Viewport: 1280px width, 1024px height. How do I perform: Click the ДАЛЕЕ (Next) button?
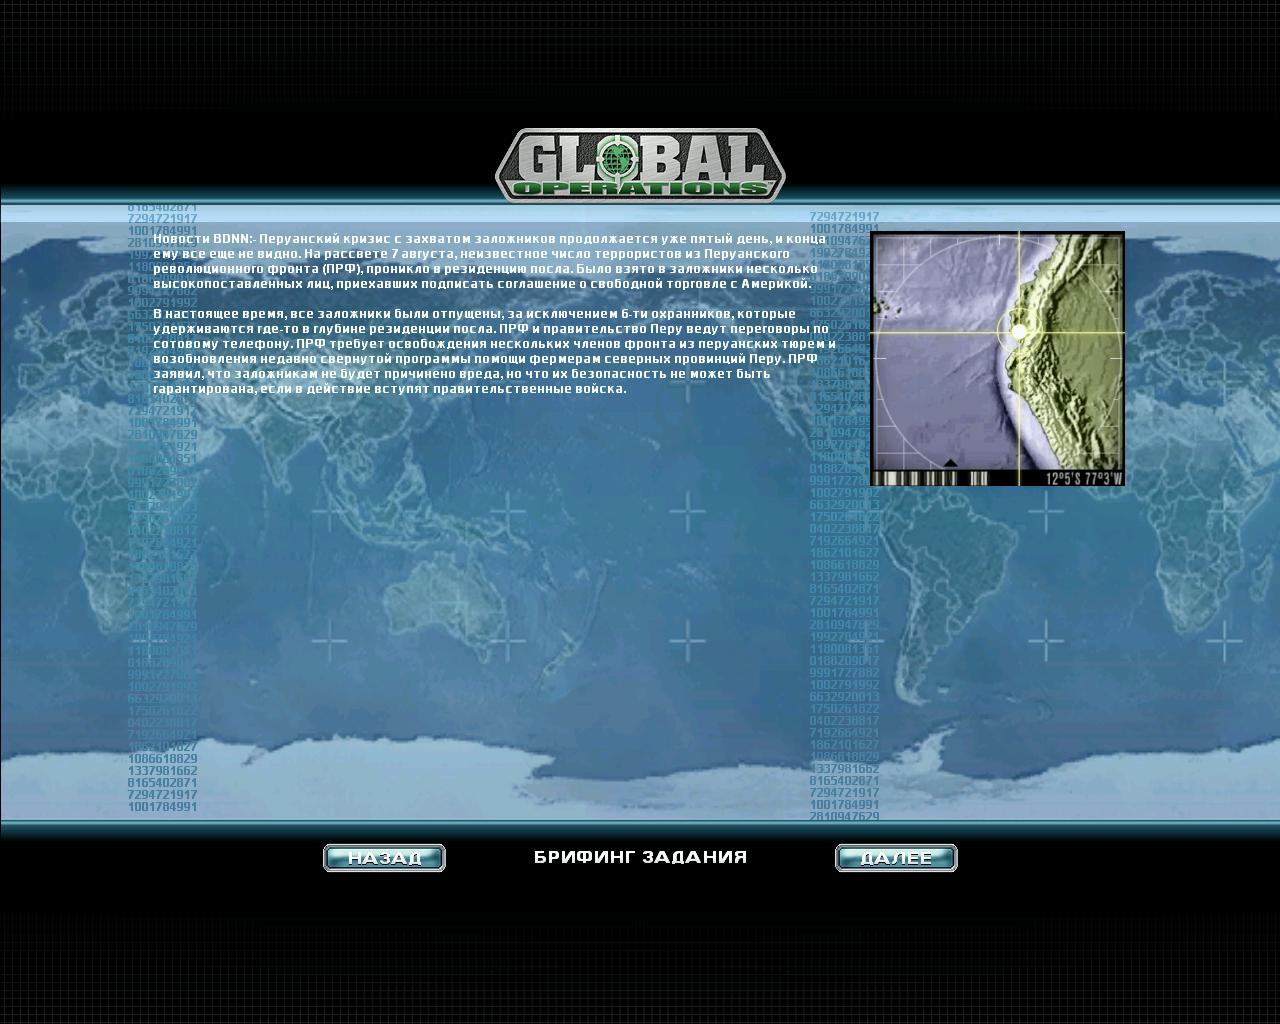896,858
